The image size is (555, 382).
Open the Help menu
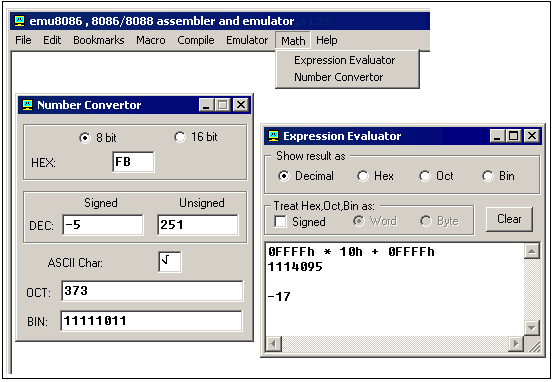(x=326, y=40)
